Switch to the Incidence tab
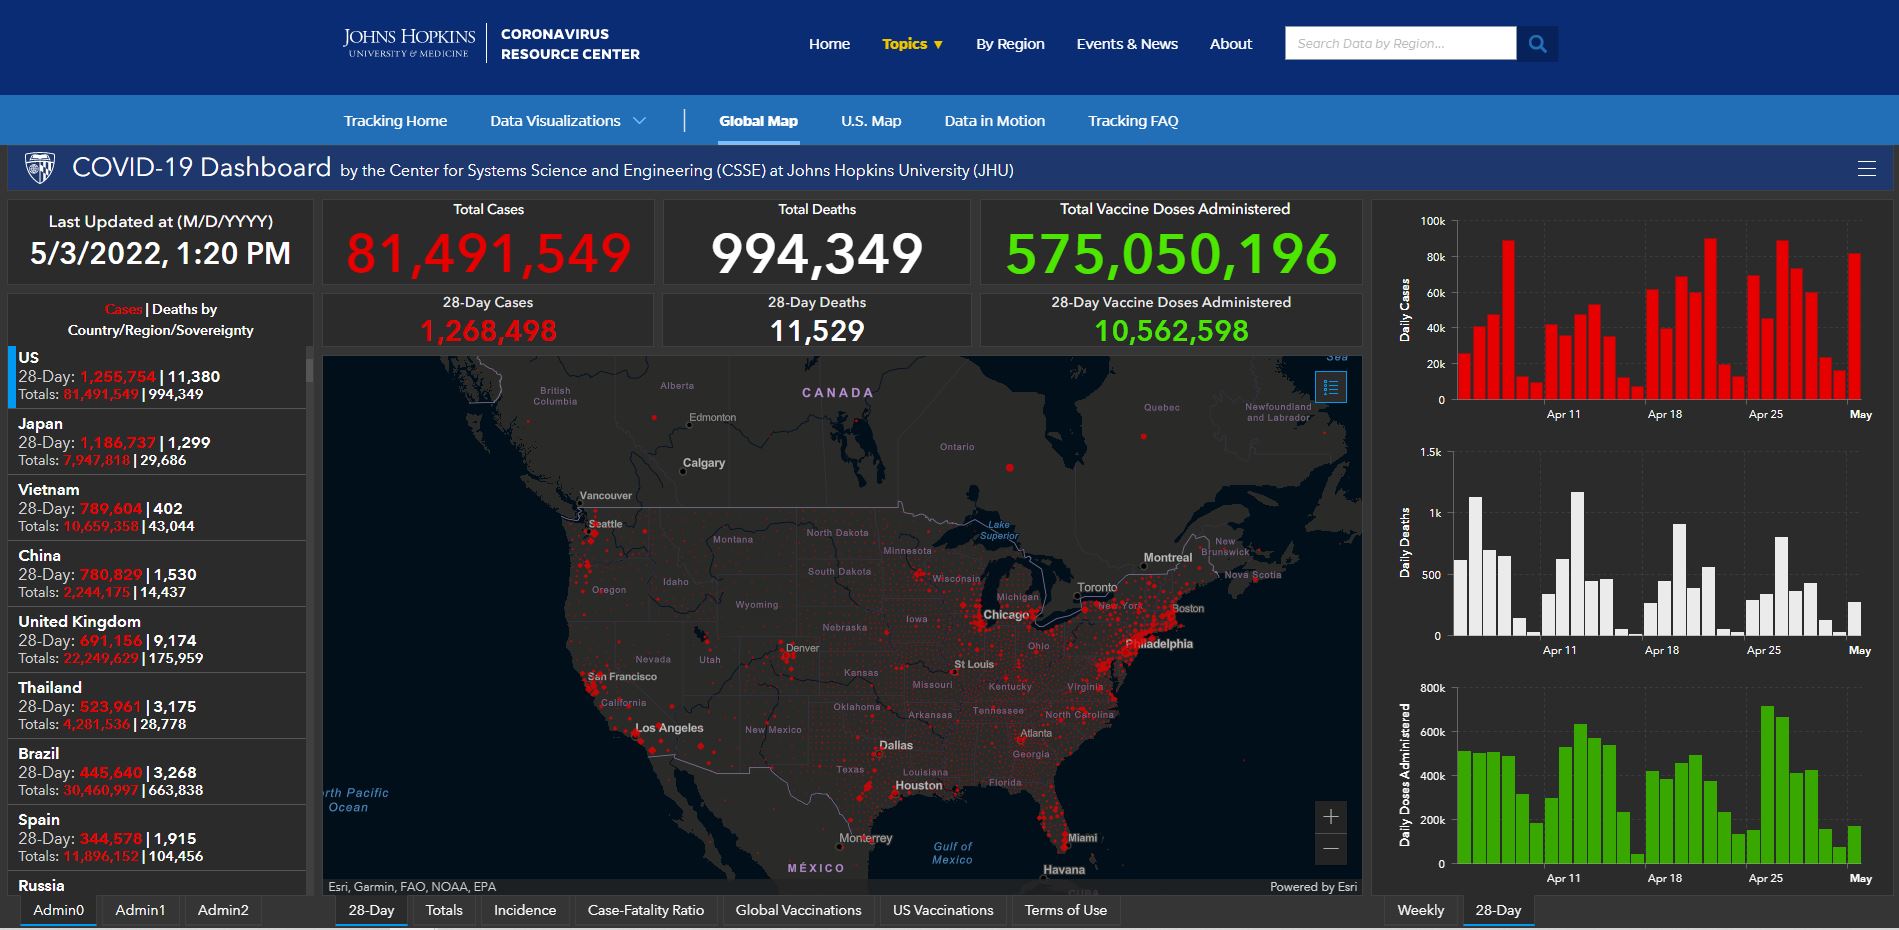 [525, 911]
